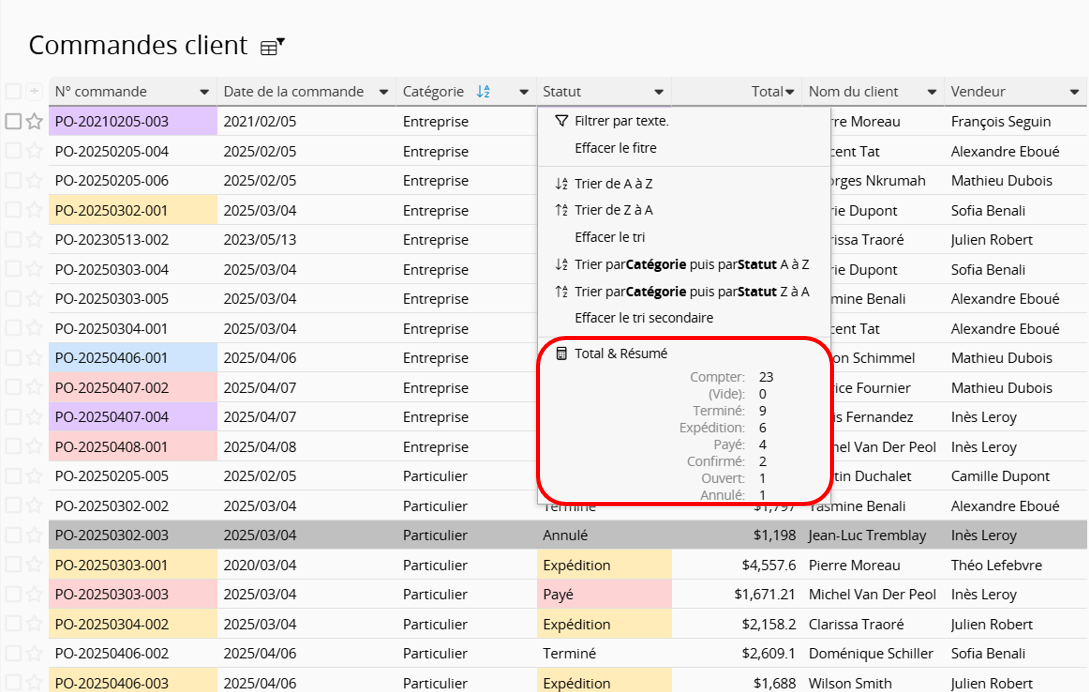Viewport: 1089px width, 692px height.
Task: Click the filter funnel icon in menu
Action: point(561,121)
